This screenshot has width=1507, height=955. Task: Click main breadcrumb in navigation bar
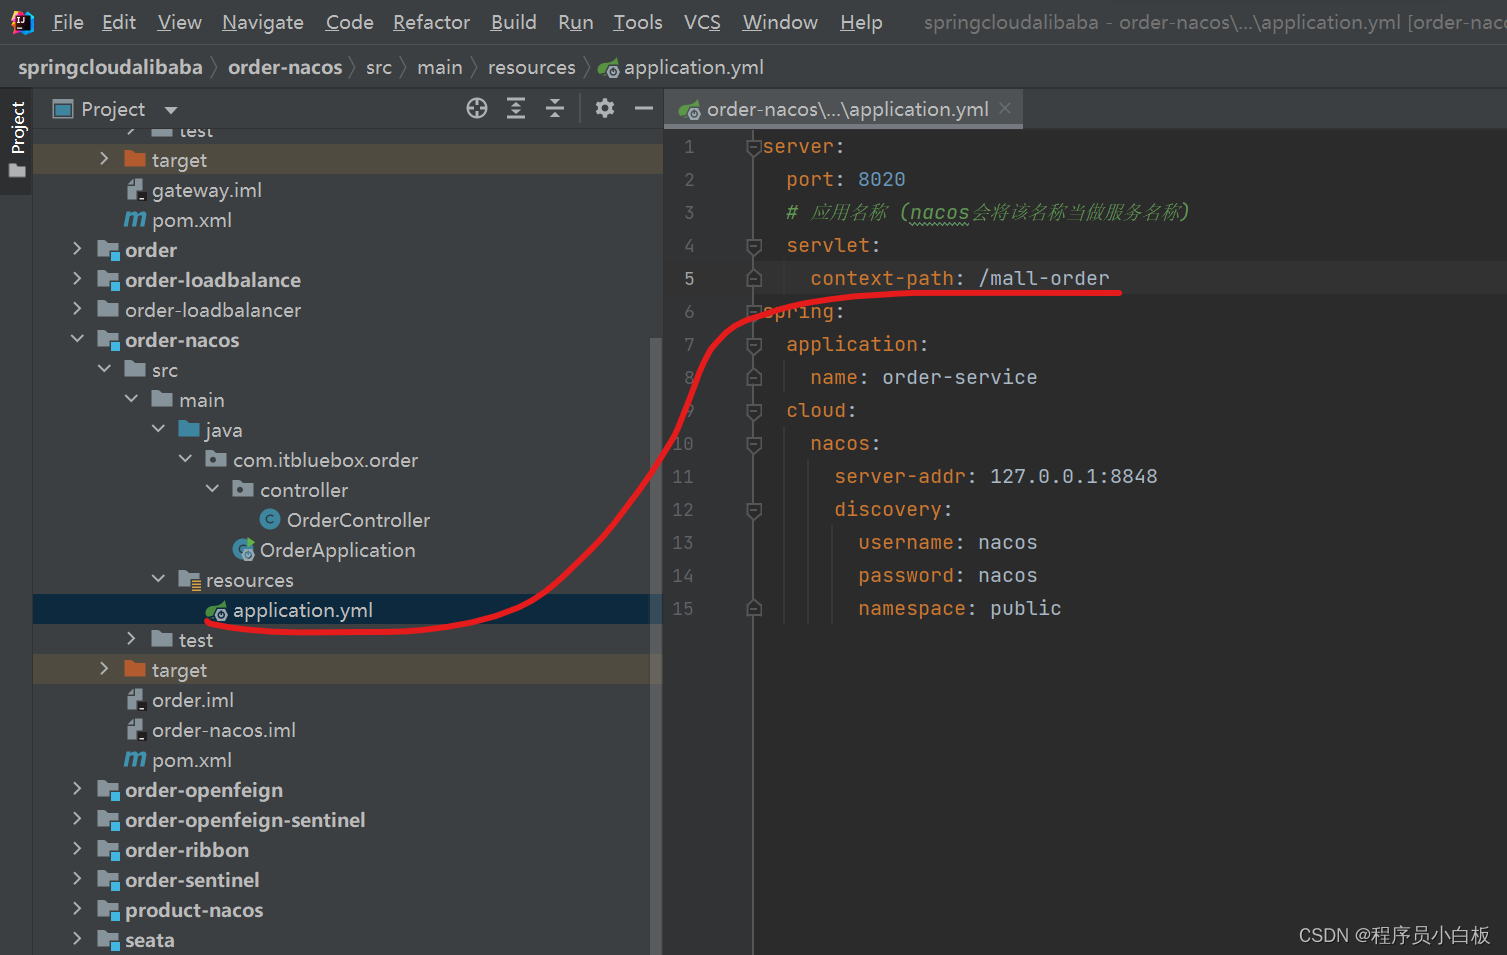coord(440,67)
